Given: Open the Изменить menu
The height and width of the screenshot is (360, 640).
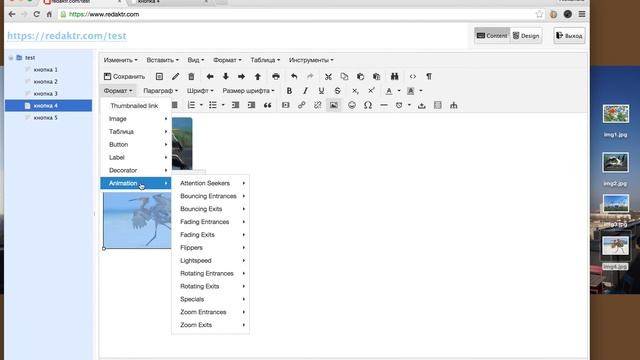Looking at the screenshot, I should point(120,60).
